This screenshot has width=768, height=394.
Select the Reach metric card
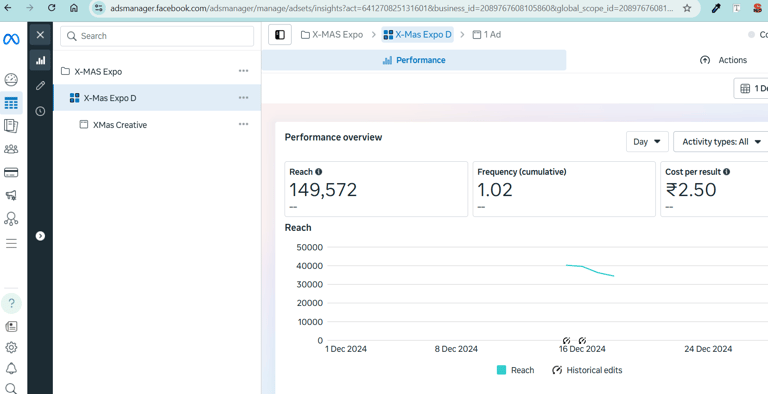point(376,189)
